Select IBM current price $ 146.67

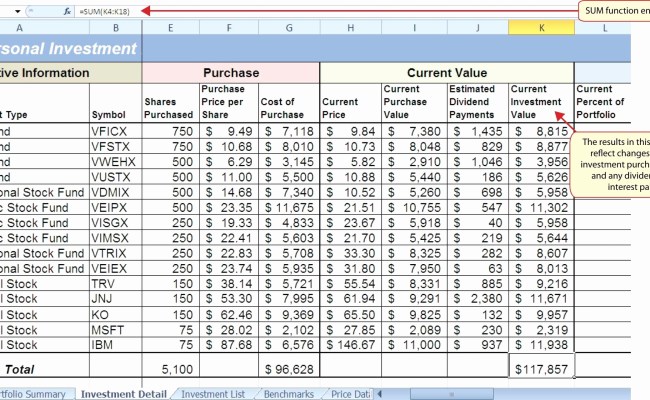[351, 345]
